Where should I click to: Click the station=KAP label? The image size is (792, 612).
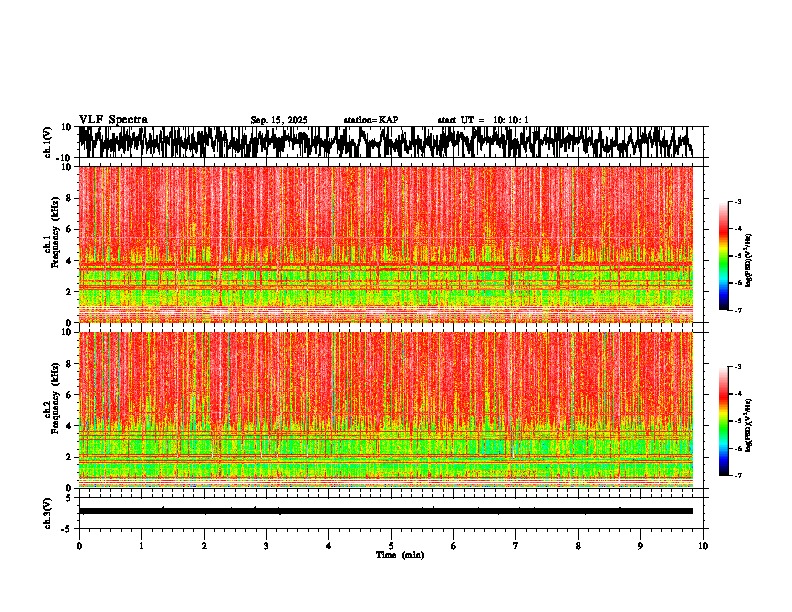[x=371, y=120]
